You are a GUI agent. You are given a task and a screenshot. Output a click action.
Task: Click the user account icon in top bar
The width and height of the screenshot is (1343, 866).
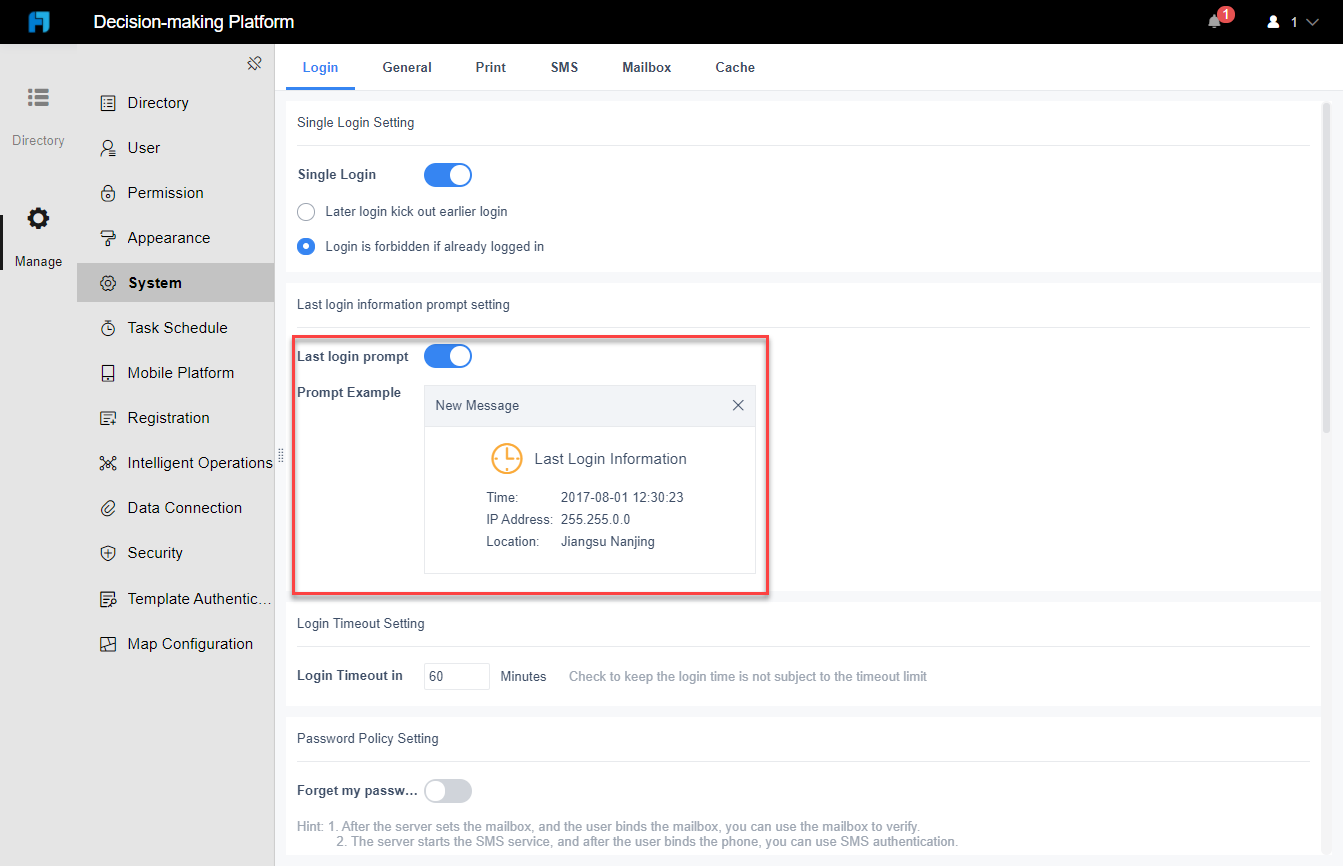[1272, 21]
